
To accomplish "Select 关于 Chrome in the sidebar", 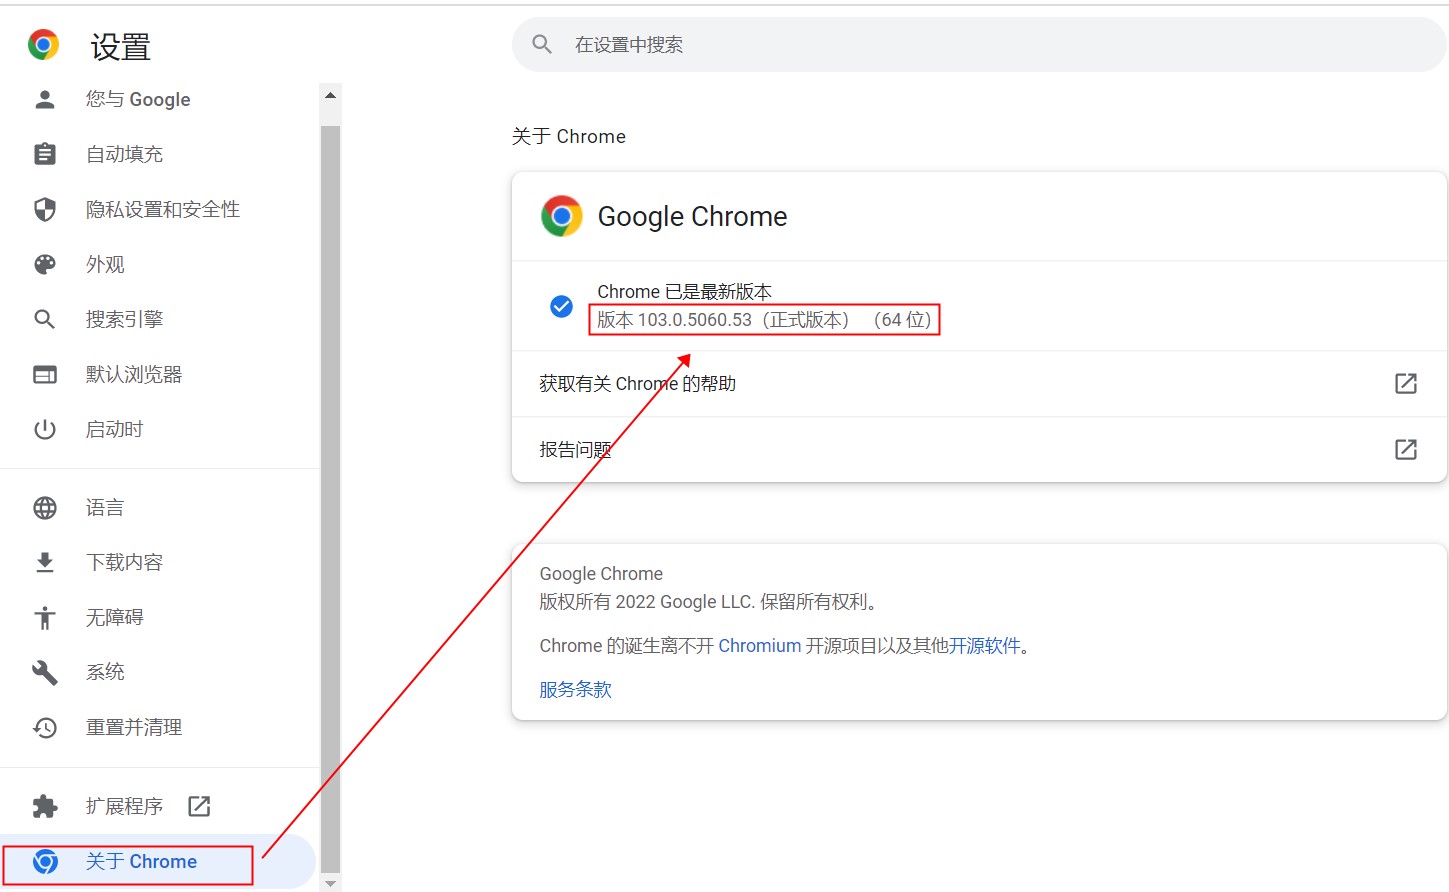I will tap(158, 861).
